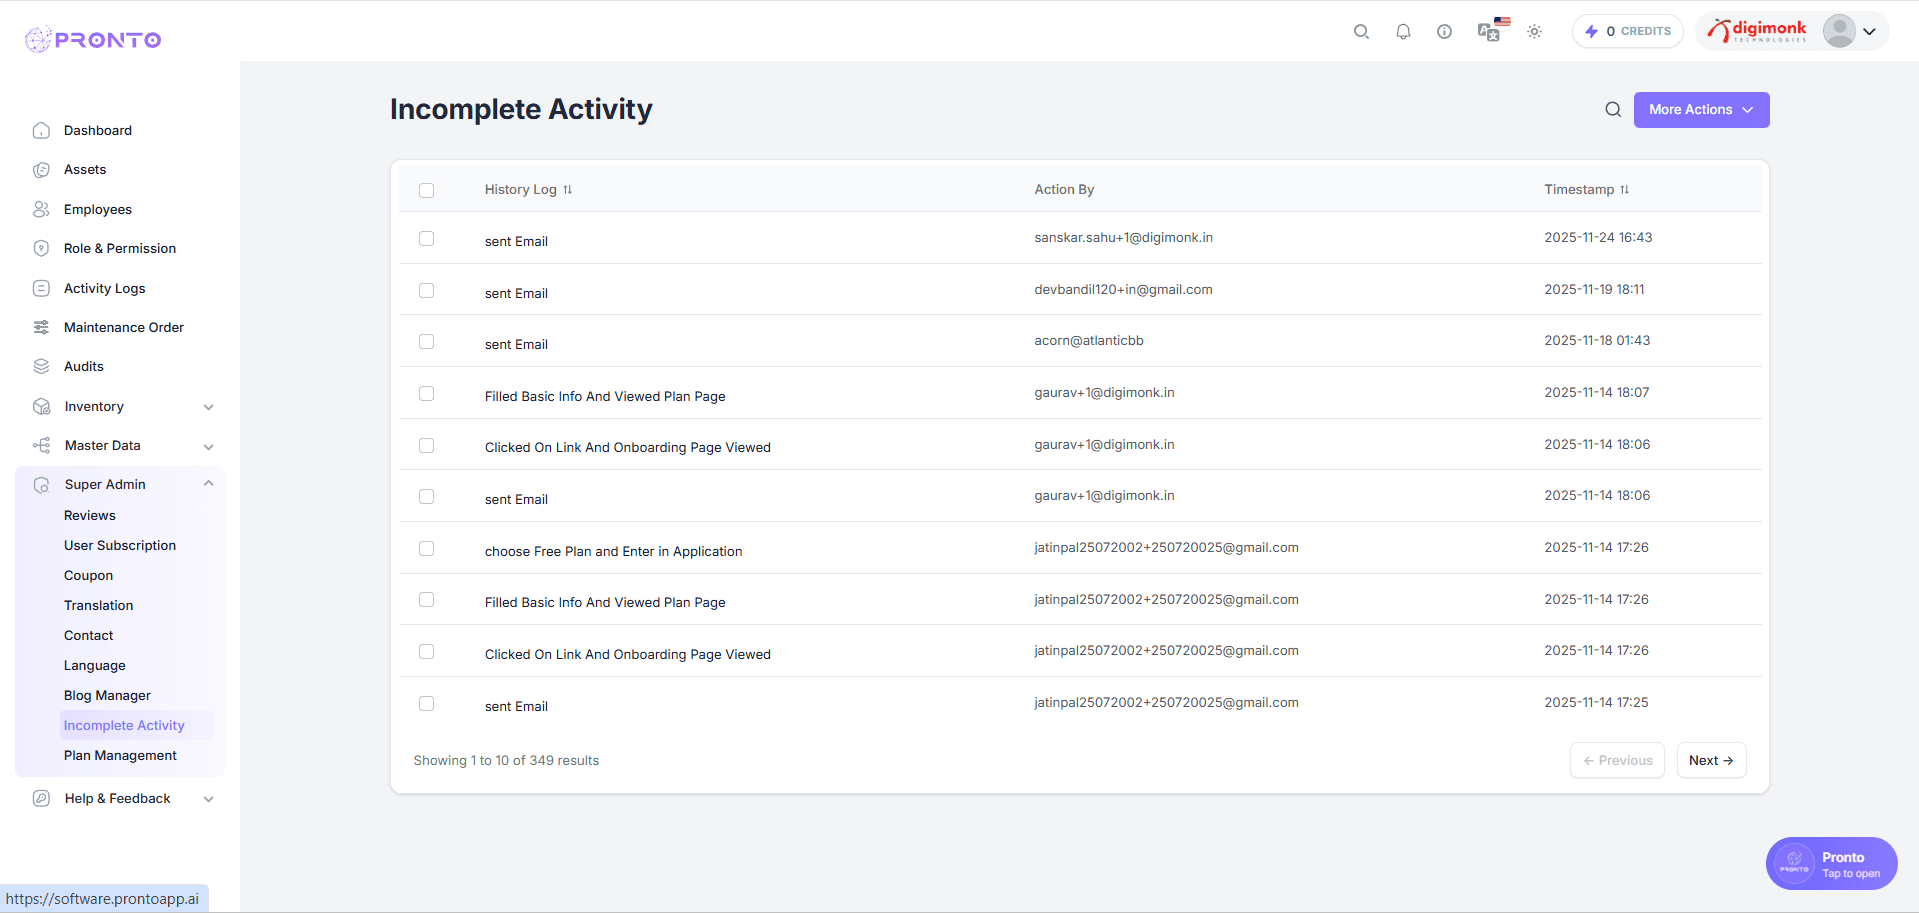Open the More Actions dropdown
The height and width of the screenshot is (913, 1919).
(x=1700, y=110)
